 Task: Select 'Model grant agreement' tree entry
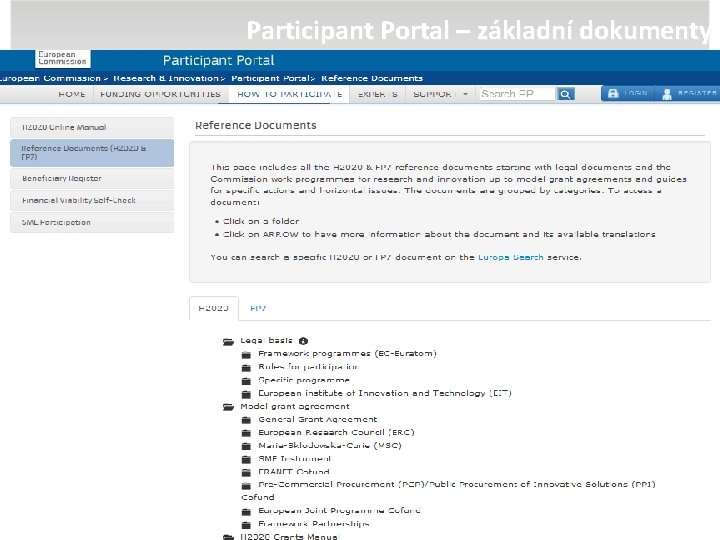(295, 406)
